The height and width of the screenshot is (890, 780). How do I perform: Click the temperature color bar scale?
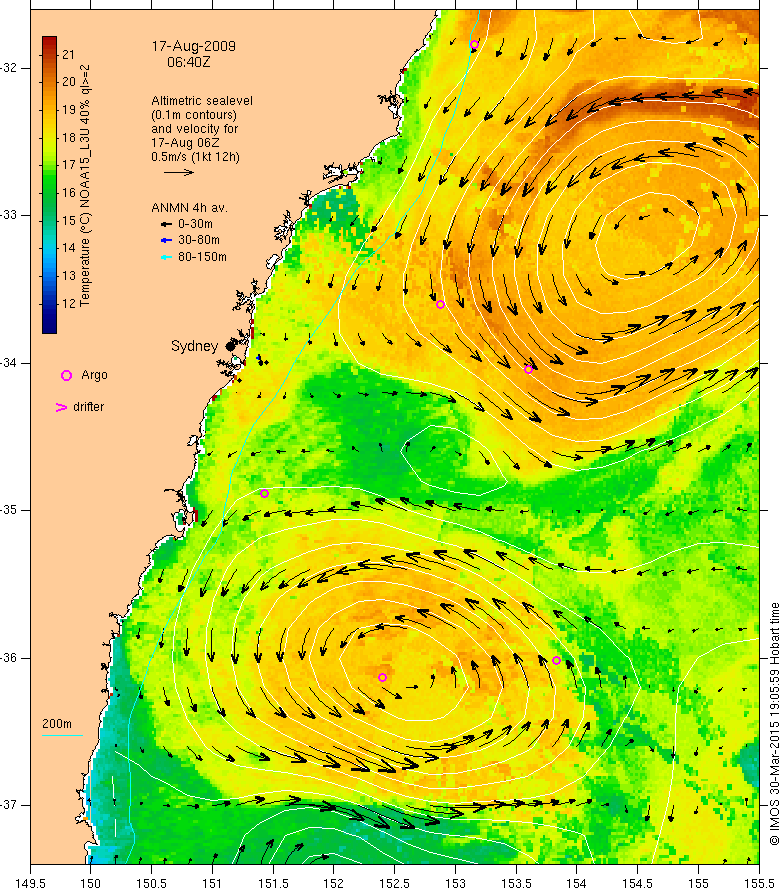coord(49,185)
